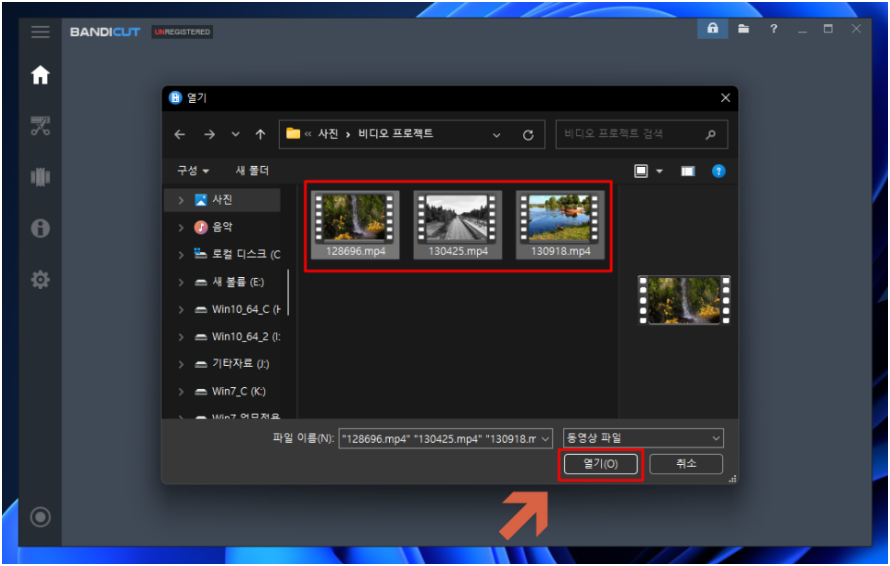Click the 취소 cancel button

(686, 464)
